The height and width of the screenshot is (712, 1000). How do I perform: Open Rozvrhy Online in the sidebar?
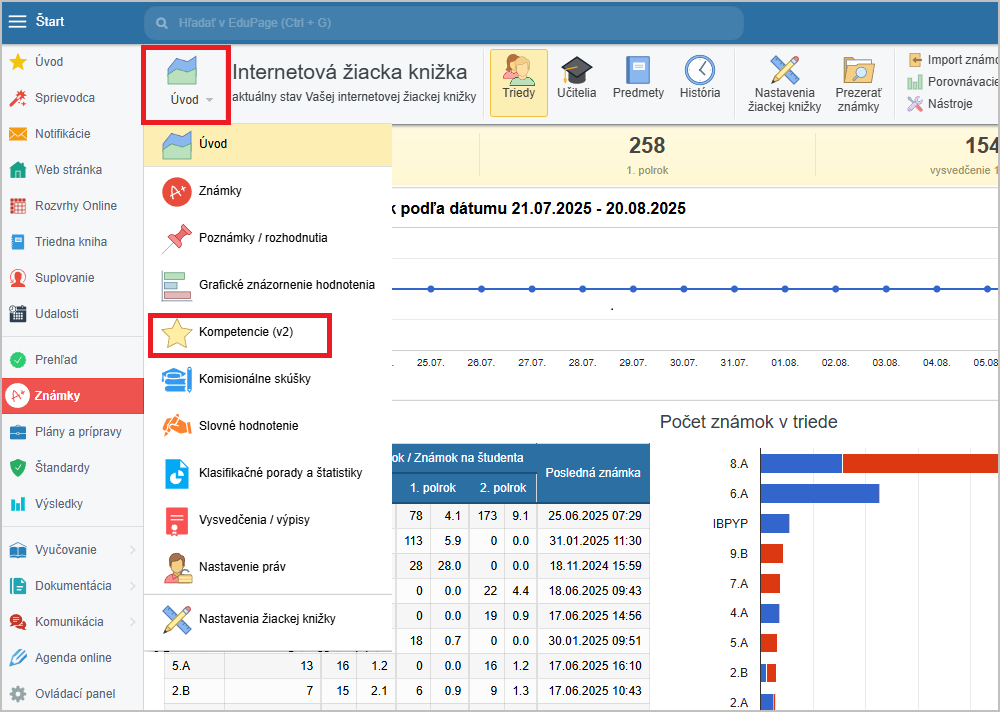tap(75, 206)
